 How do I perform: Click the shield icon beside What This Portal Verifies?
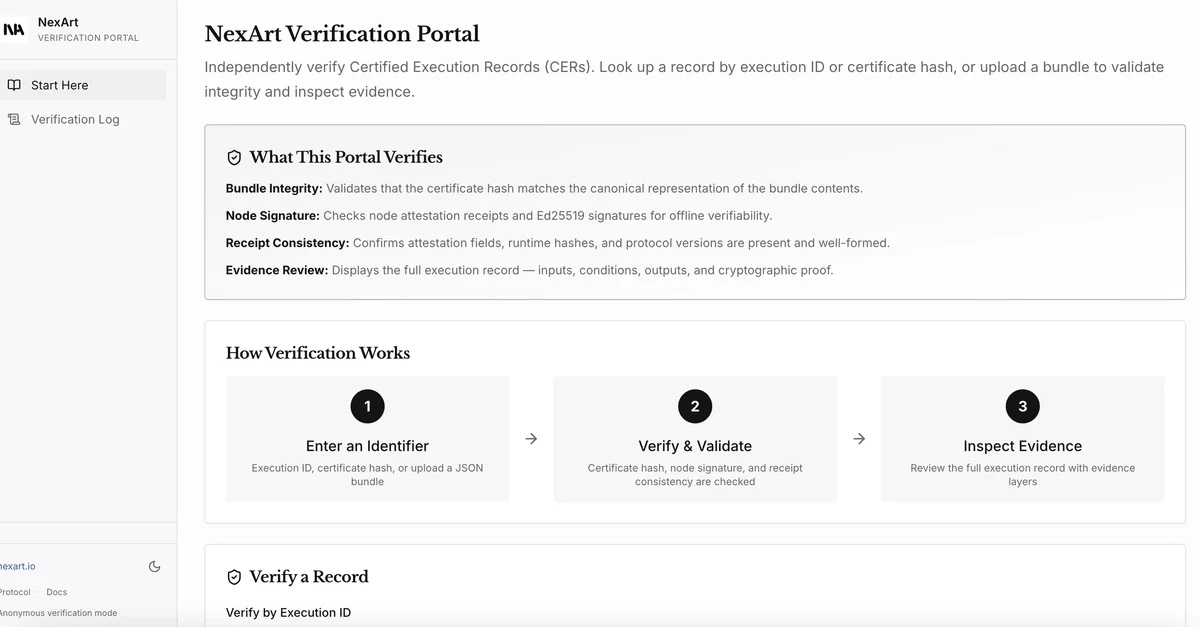[235, 157]
